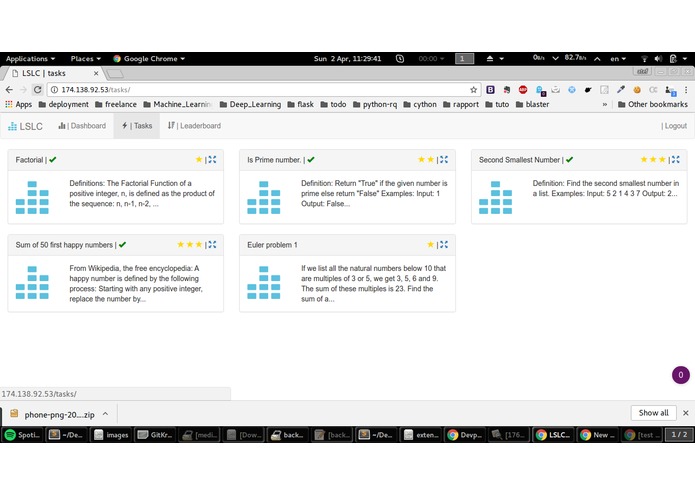Expand the Sum of 50 first happy numbers card

212,245
